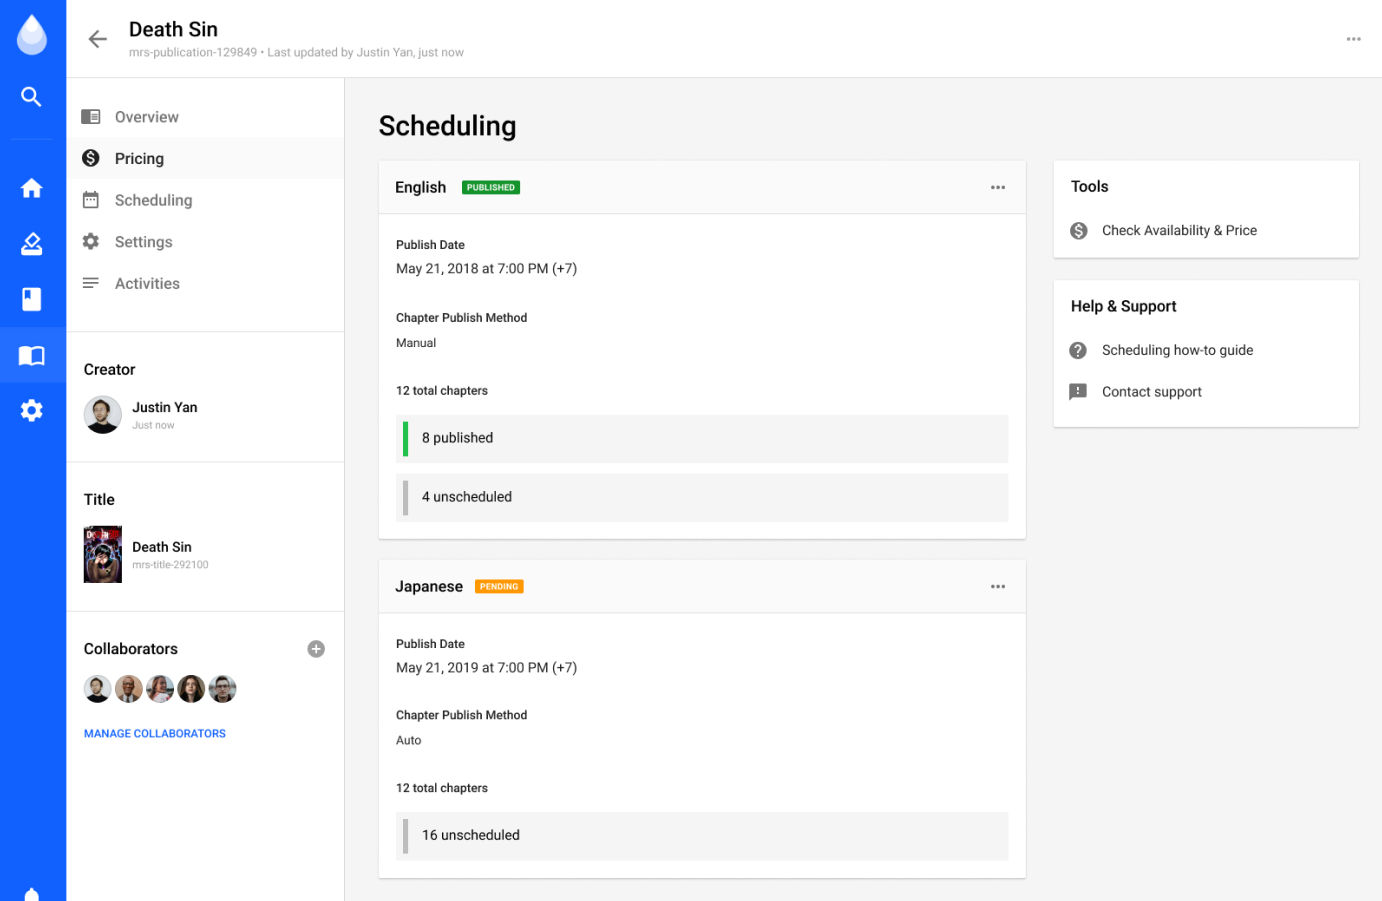The height and width of the screenshot is (901, 1382).
Task: Click the stamp icon in the blue sidebar
Action: coord(32,244)
